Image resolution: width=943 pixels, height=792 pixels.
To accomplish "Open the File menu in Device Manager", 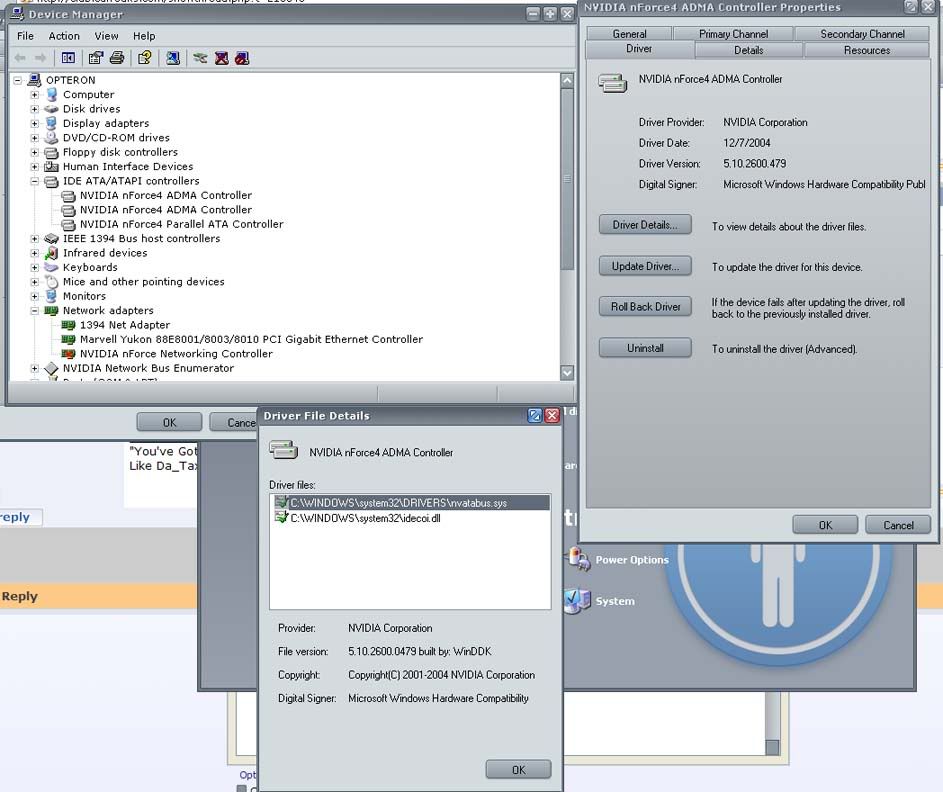I will (x=25, y=36).
